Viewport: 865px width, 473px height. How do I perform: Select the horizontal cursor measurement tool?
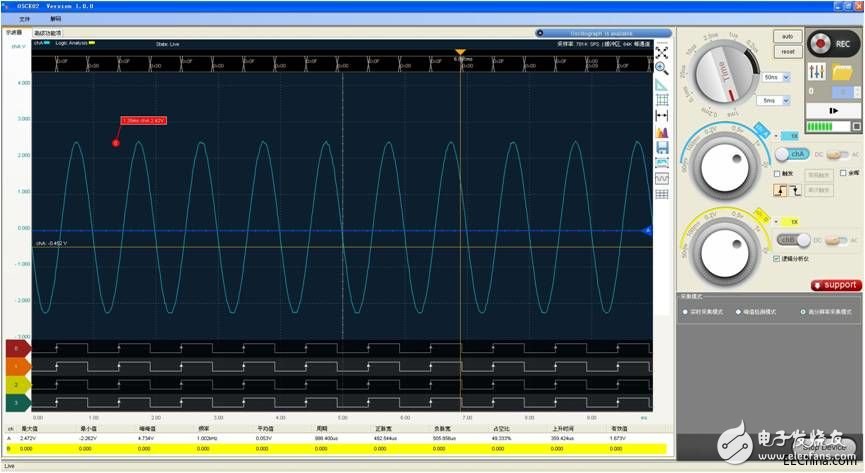(661, 116)
